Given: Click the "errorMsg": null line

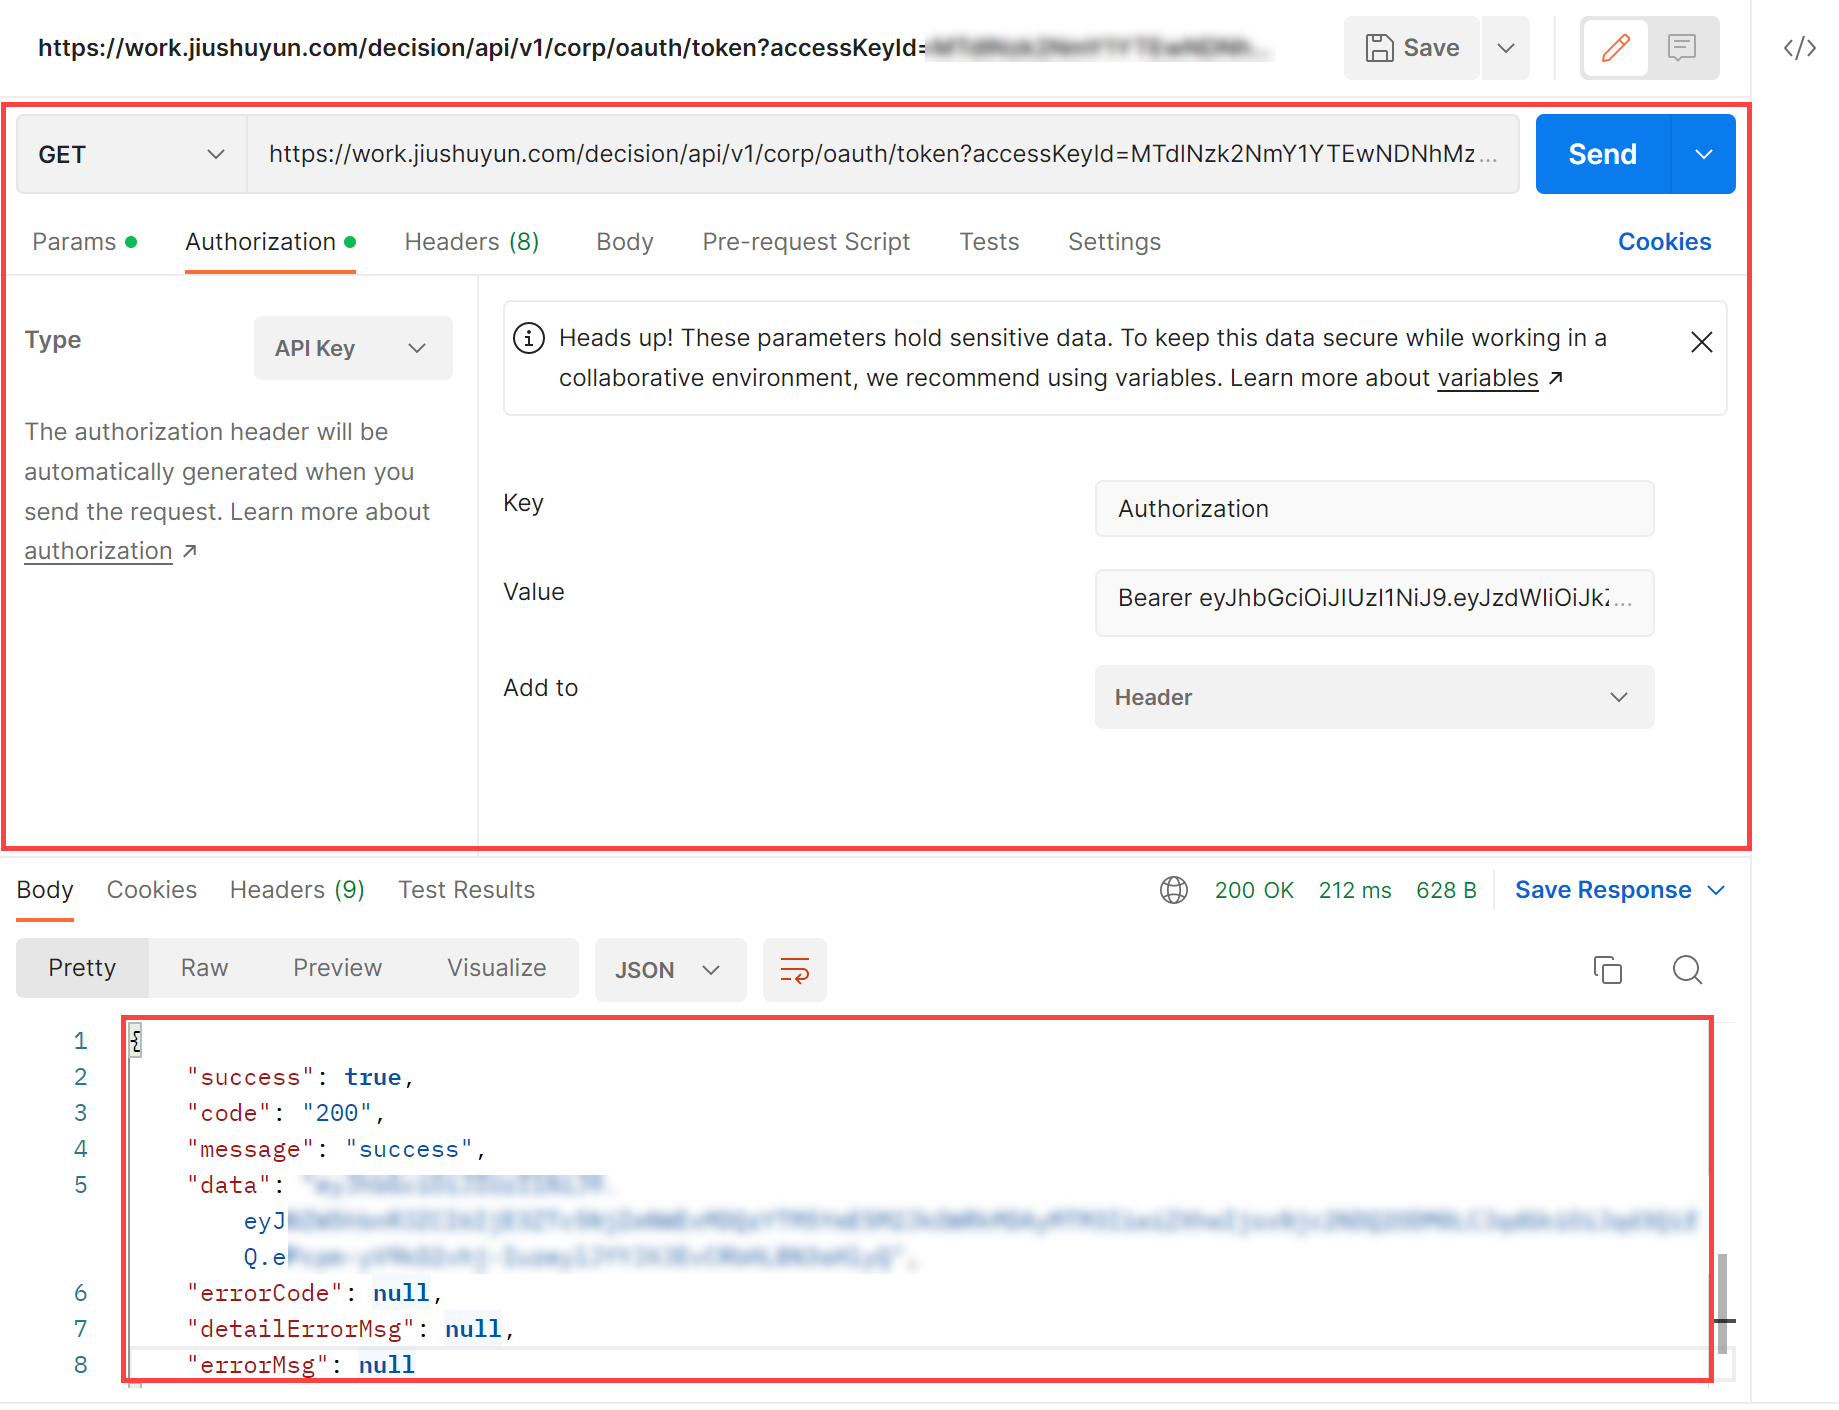Looking at the screenshot, I should click(300, 1365).
